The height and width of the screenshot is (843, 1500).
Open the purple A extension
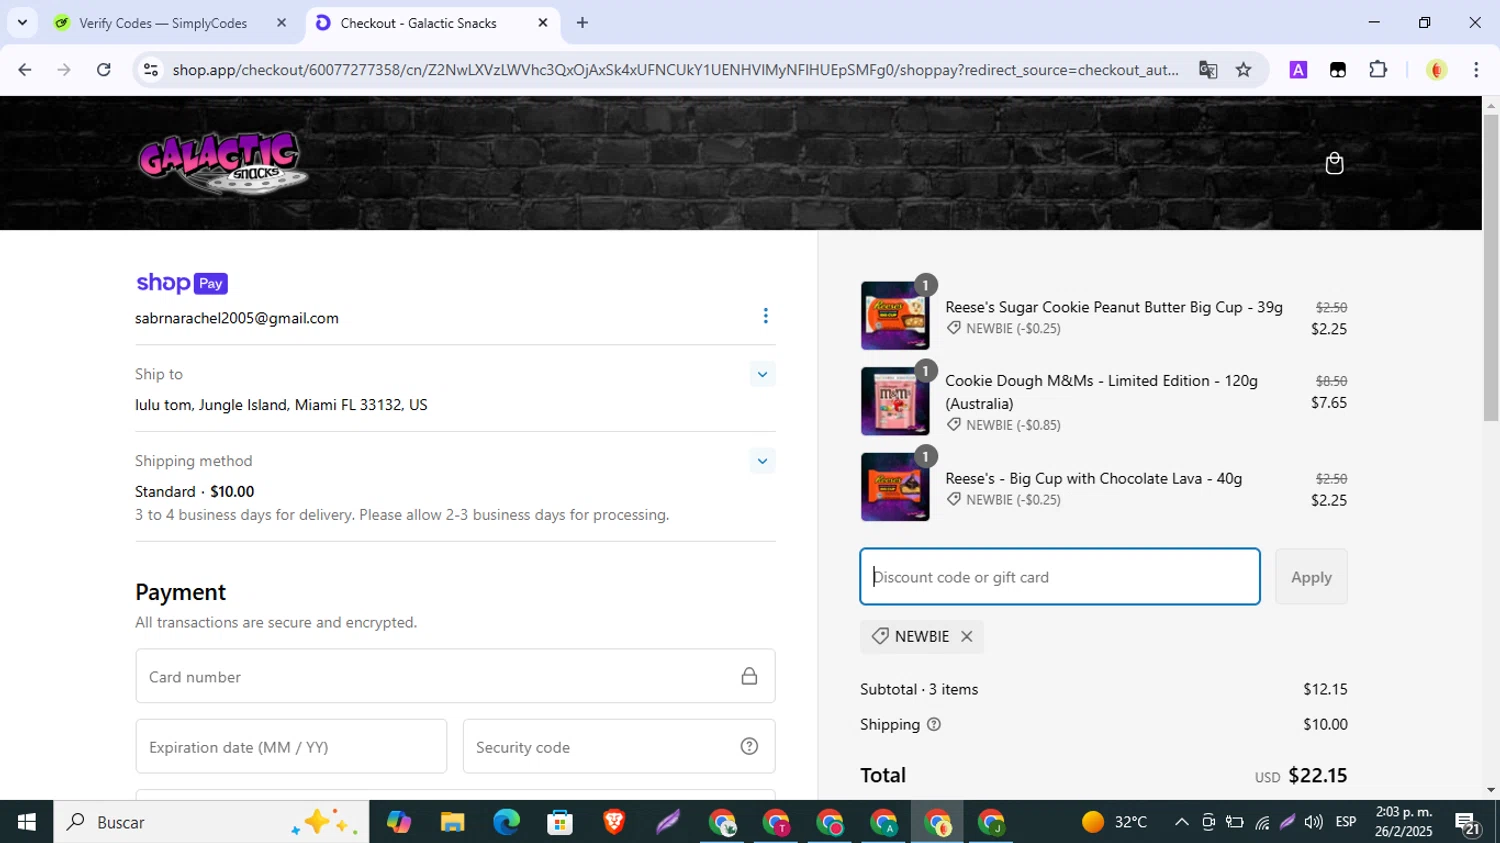(1298, 70)
